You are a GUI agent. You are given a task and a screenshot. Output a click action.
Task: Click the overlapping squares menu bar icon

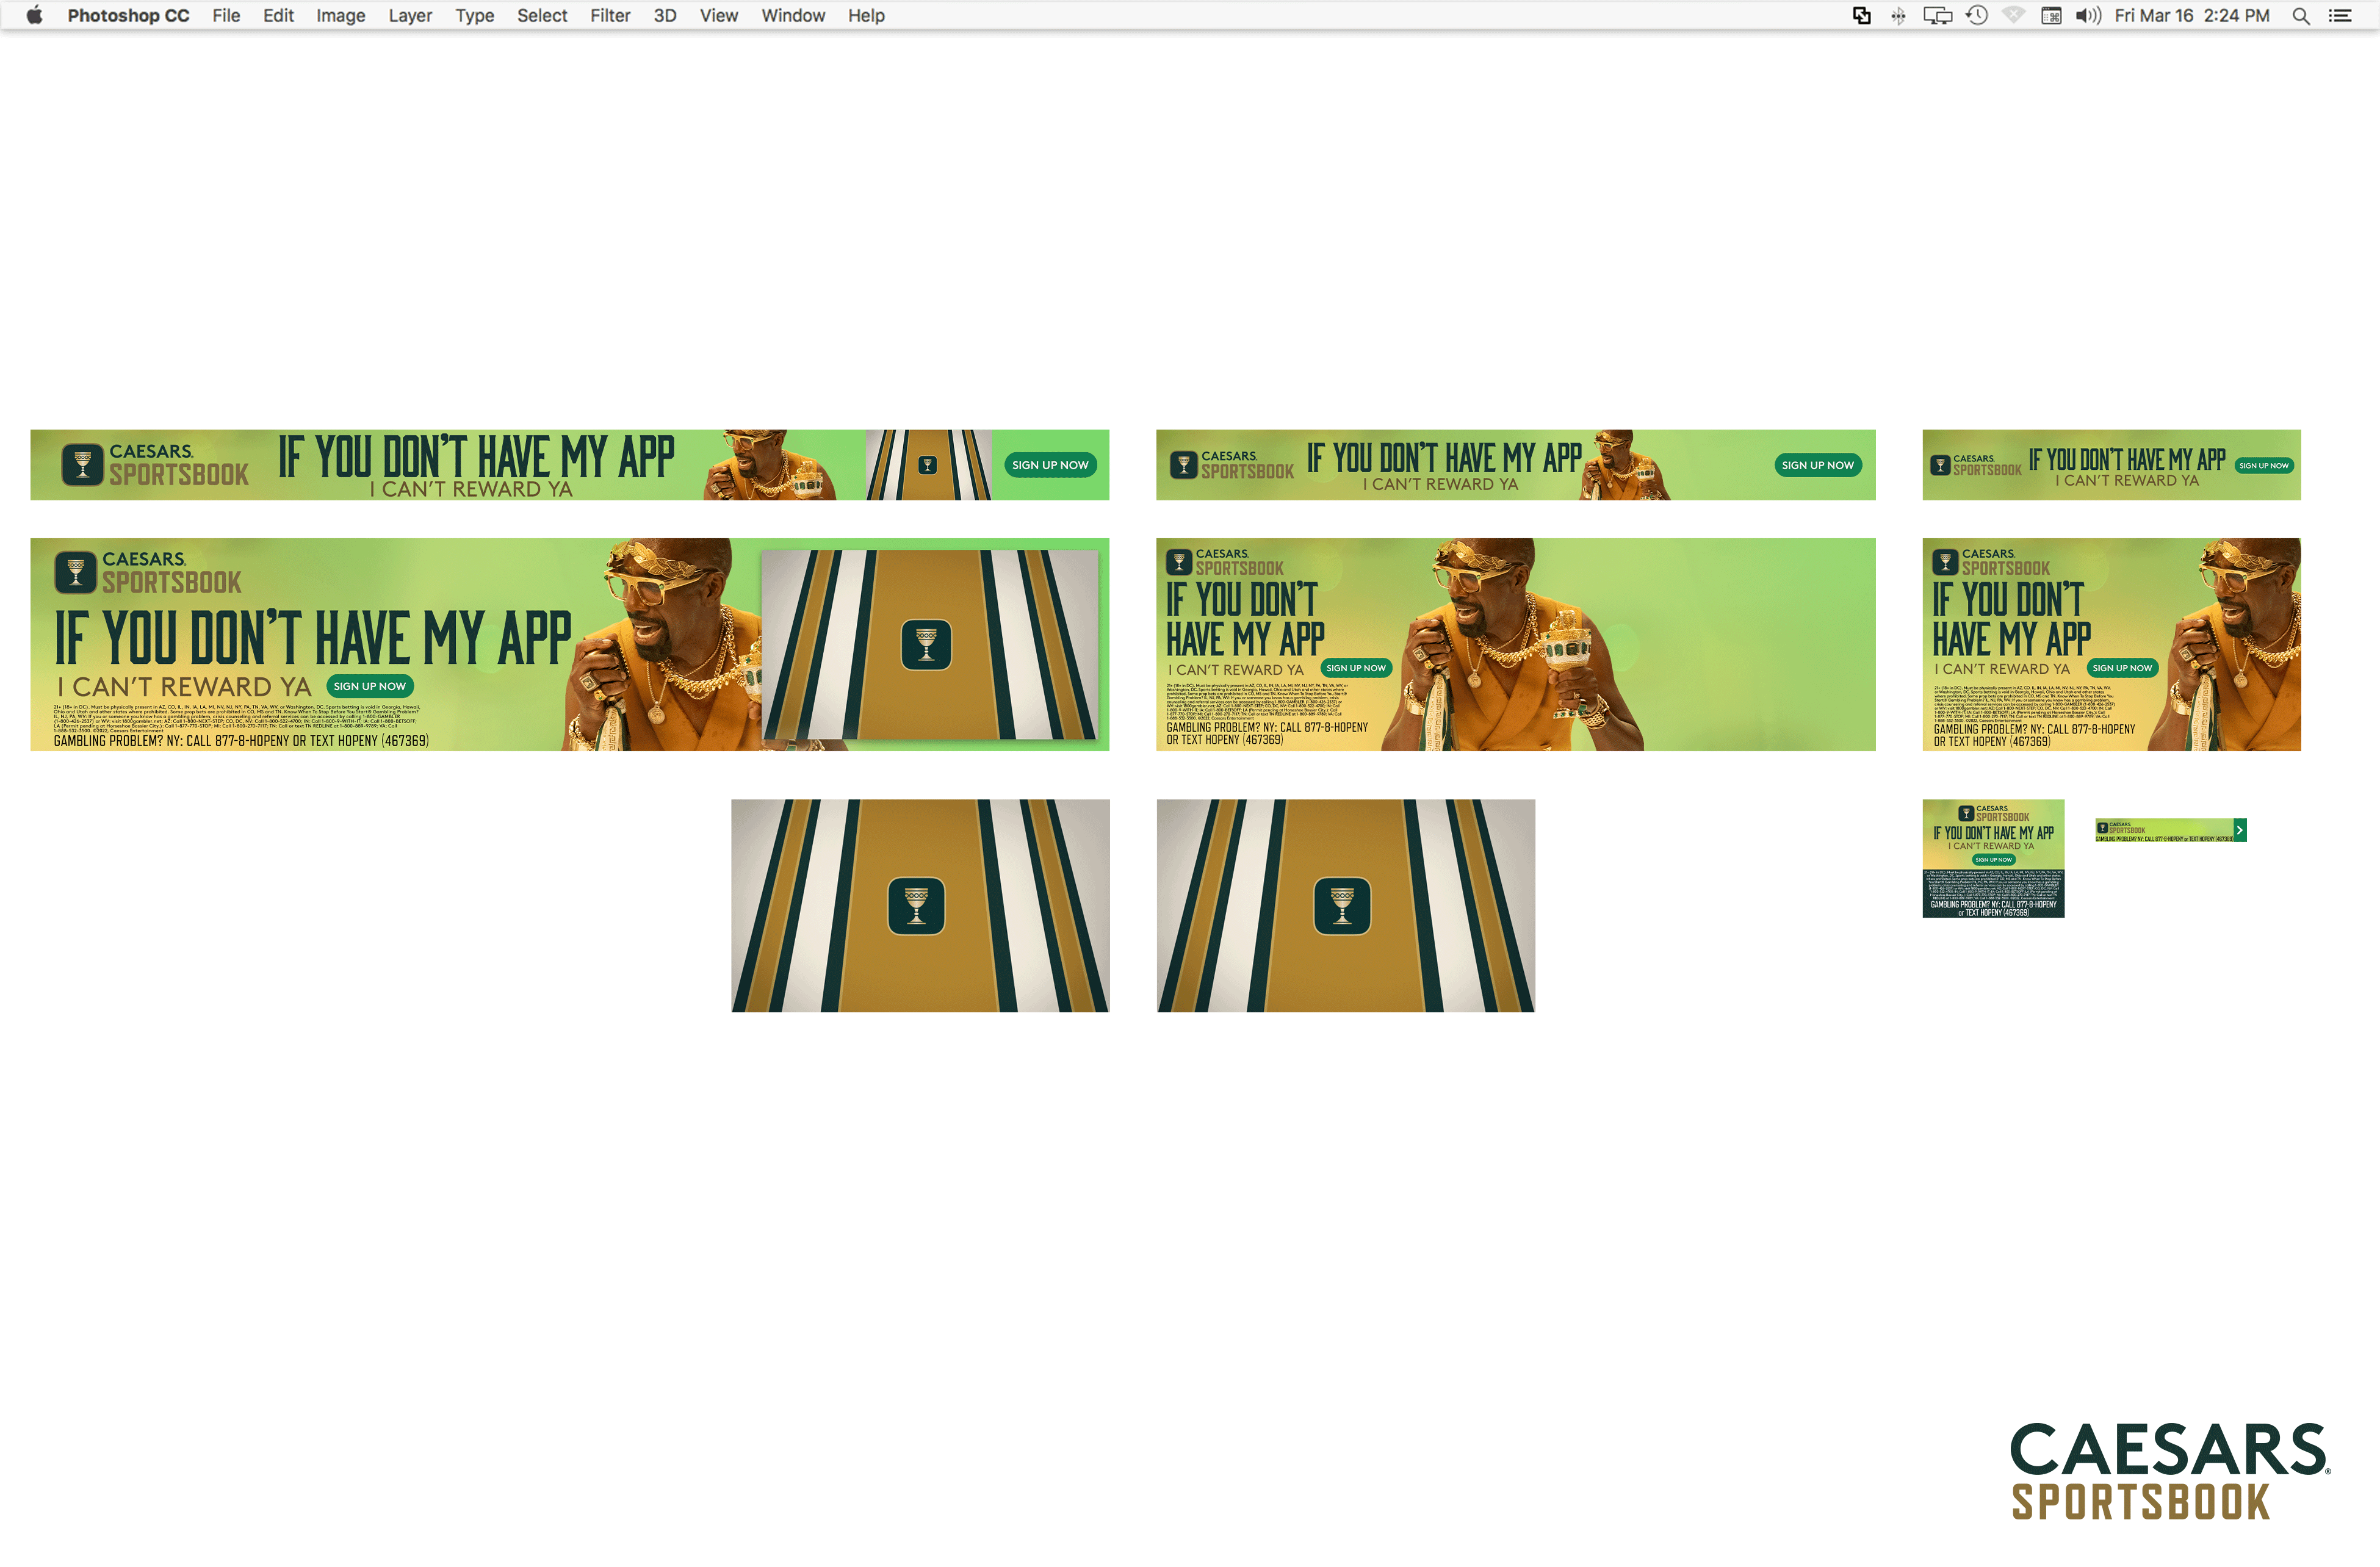1862,15
